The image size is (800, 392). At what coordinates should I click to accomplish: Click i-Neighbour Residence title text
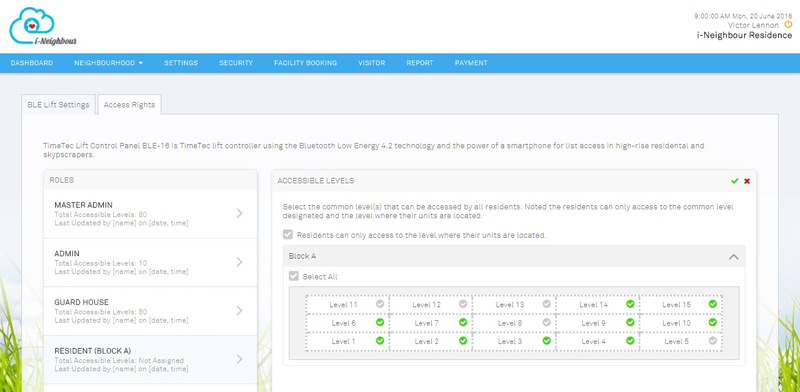[744, 36]
